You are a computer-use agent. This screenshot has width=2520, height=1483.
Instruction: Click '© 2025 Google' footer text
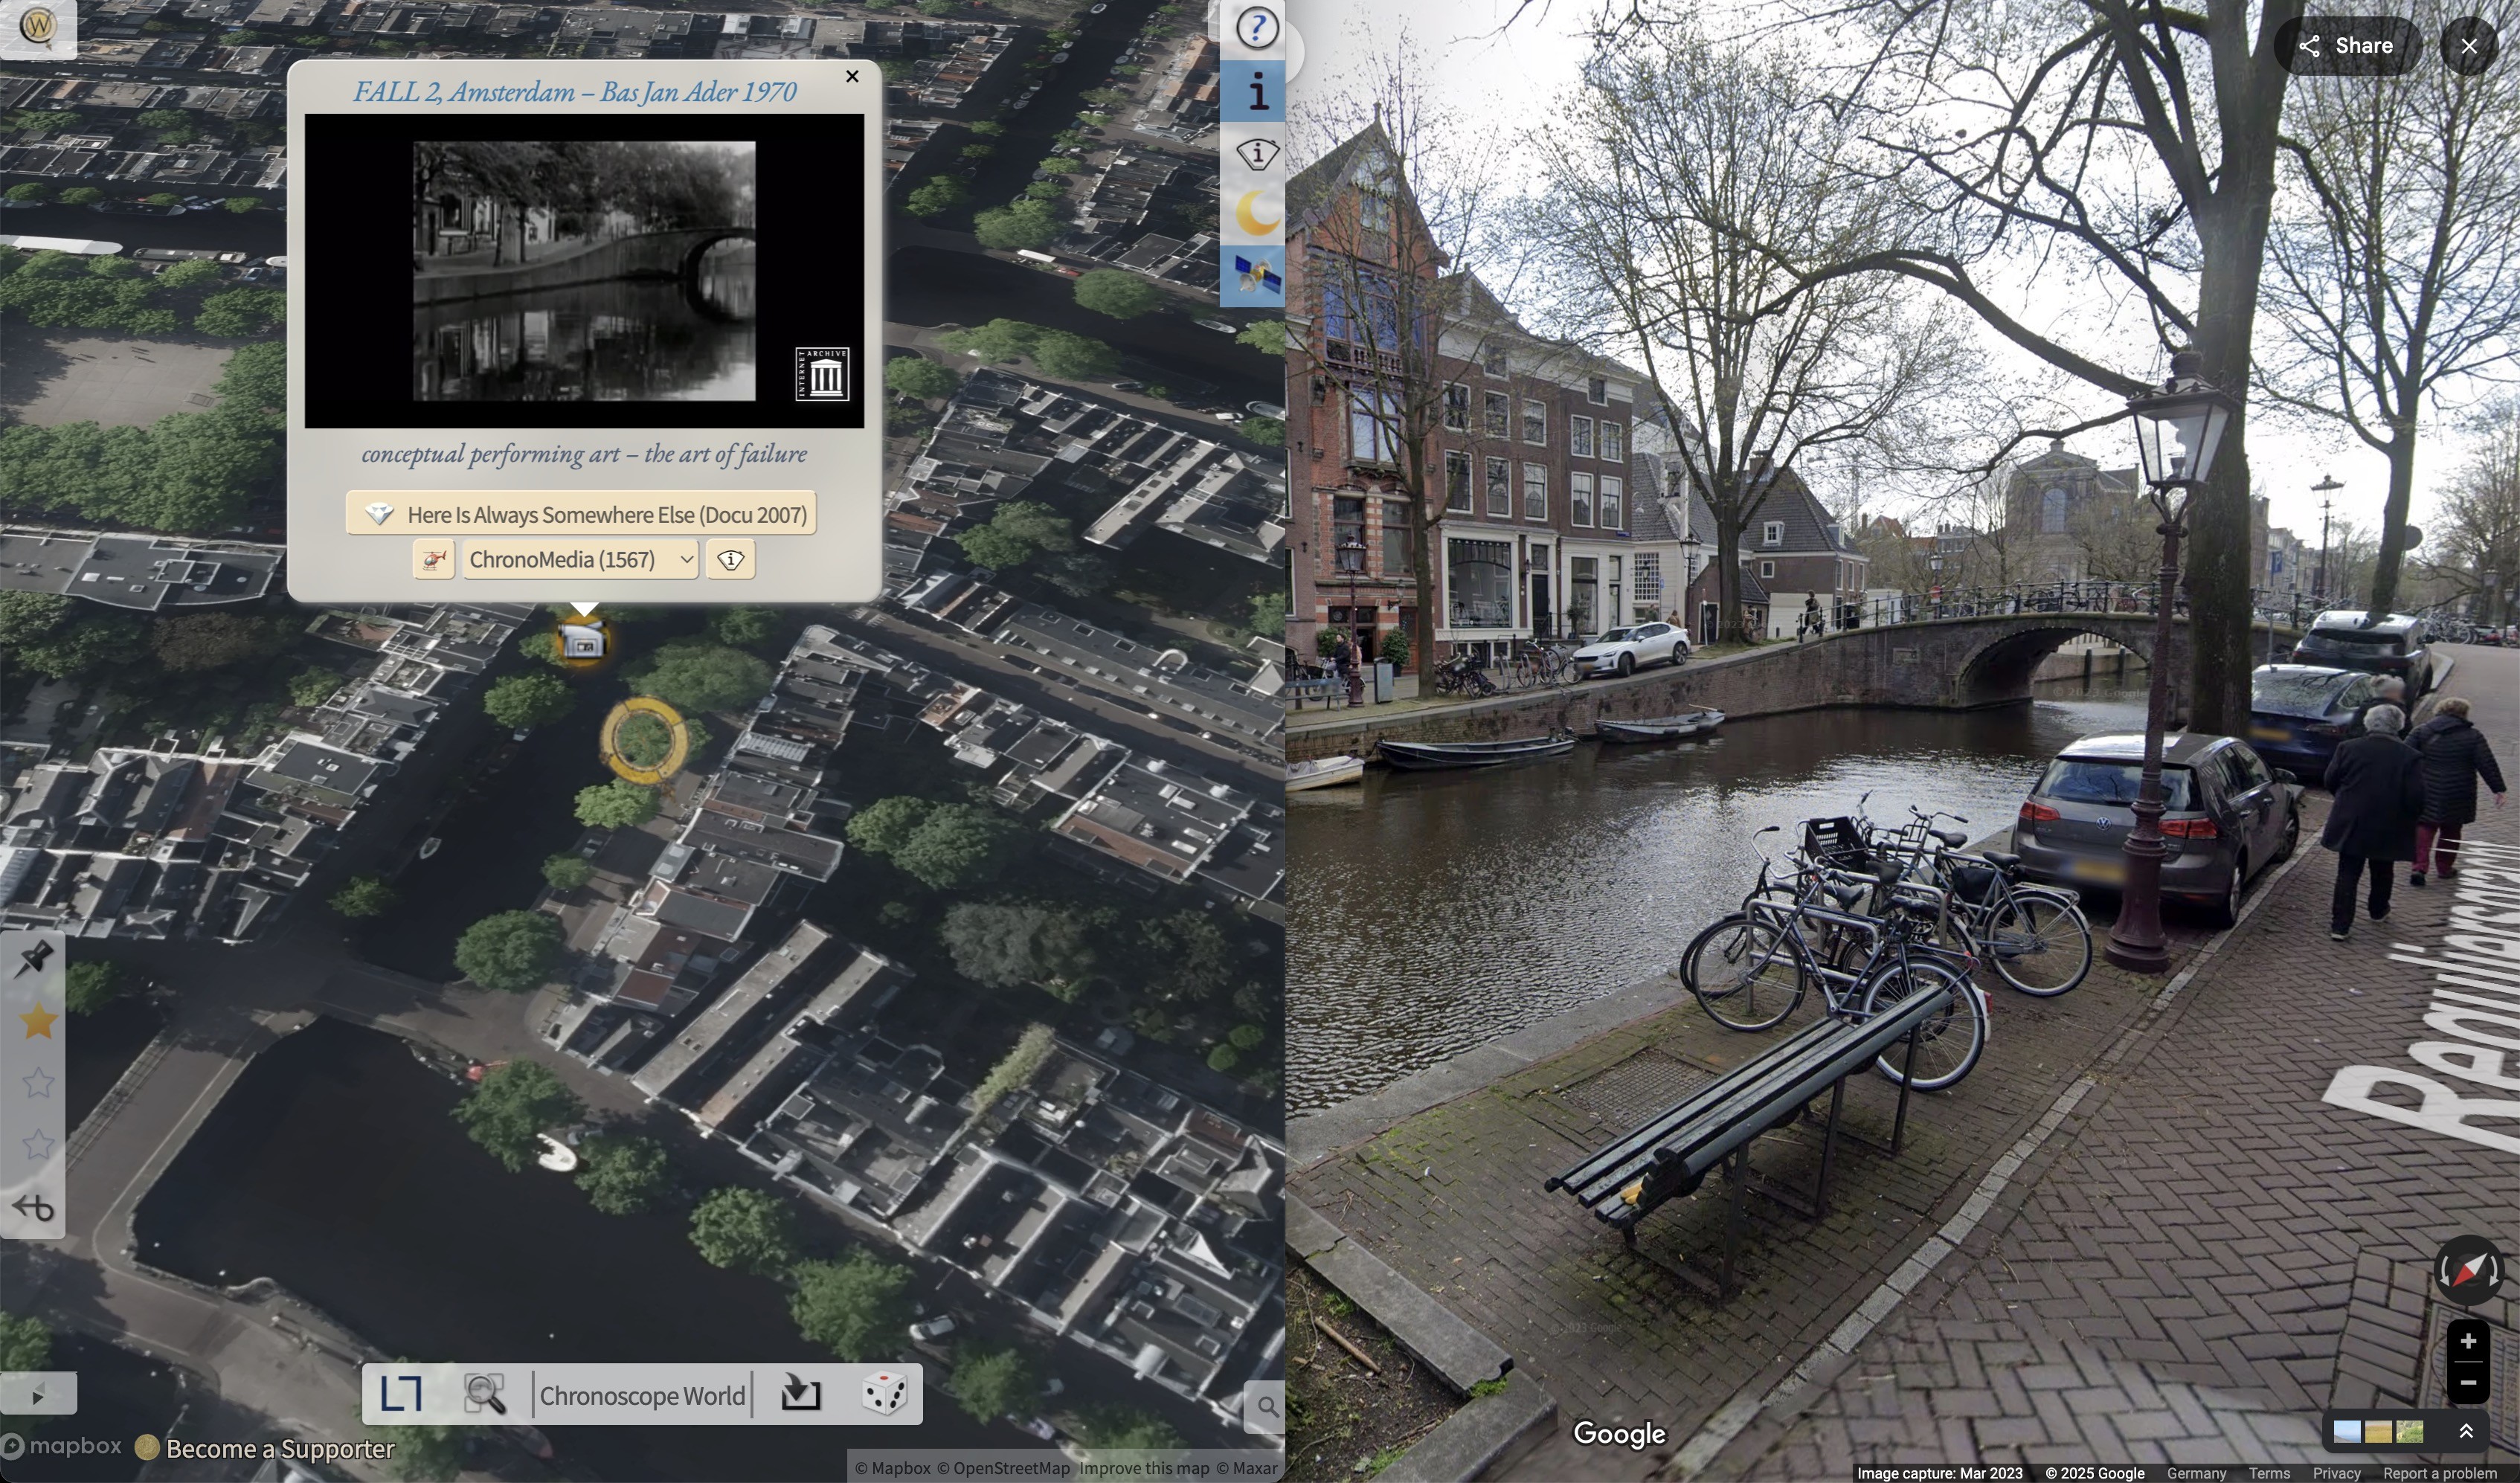point(2094,1473)
